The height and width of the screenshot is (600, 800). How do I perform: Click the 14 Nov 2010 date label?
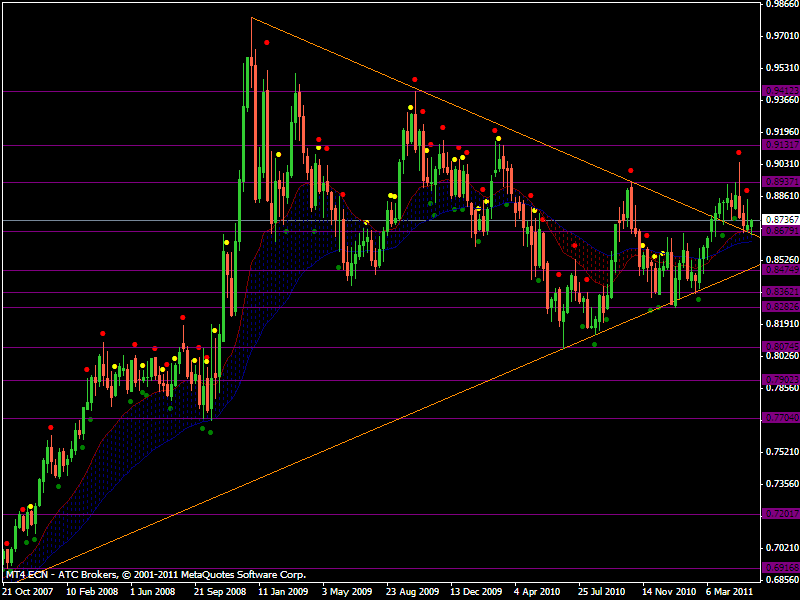[668, 592]
